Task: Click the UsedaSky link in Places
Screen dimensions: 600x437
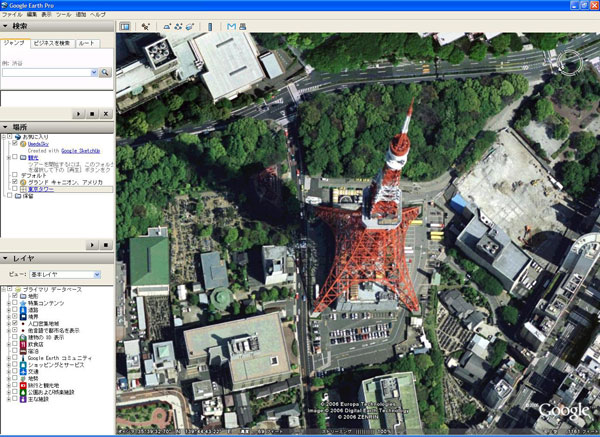Action: click(38, 144)
